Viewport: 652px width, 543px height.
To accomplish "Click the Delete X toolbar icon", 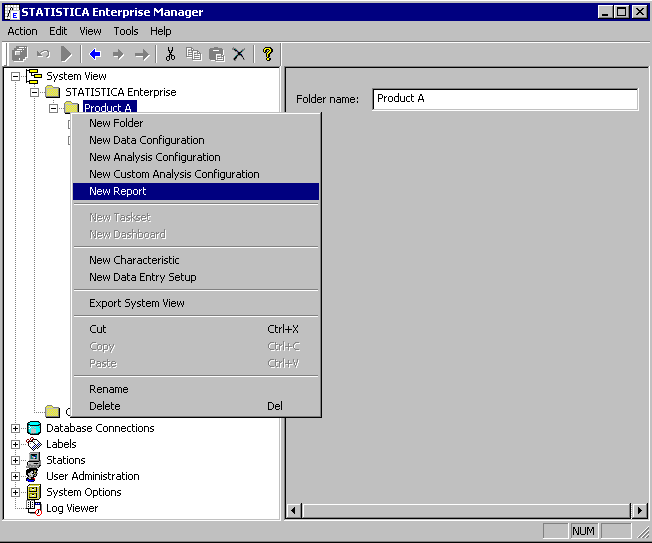I will [239, 54].
